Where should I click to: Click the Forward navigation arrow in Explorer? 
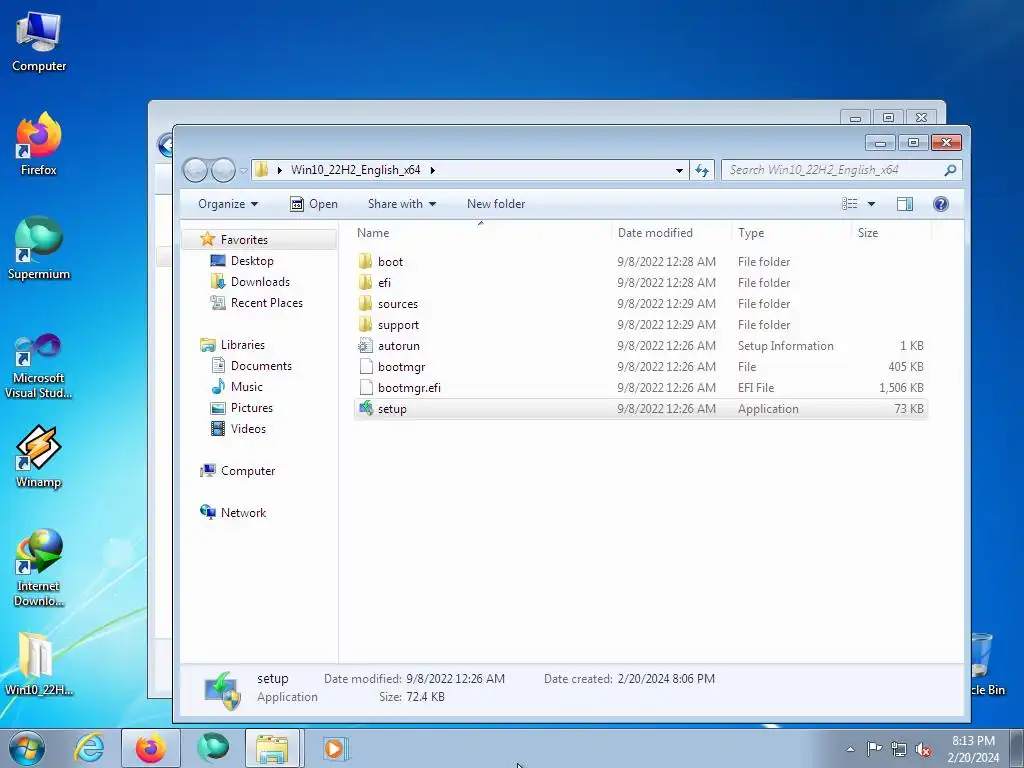click(x=223, y=170)
